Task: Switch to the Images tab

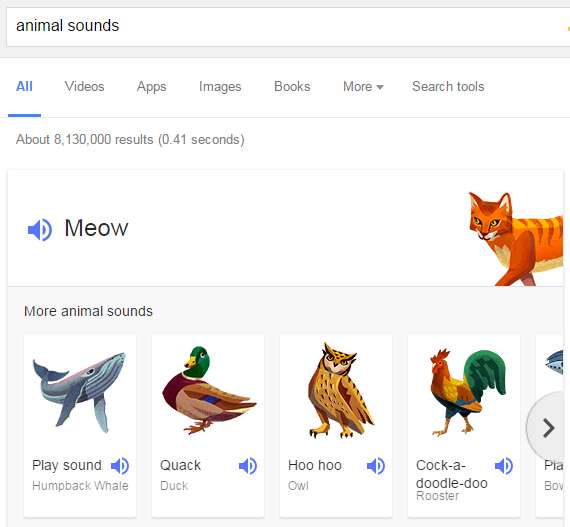Action: 220,87
